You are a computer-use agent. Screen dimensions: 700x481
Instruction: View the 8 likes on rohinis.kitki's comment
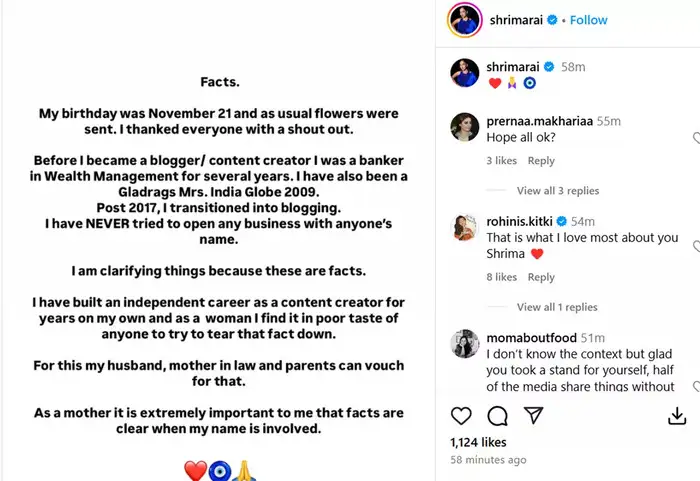click(x=502, y=277)
